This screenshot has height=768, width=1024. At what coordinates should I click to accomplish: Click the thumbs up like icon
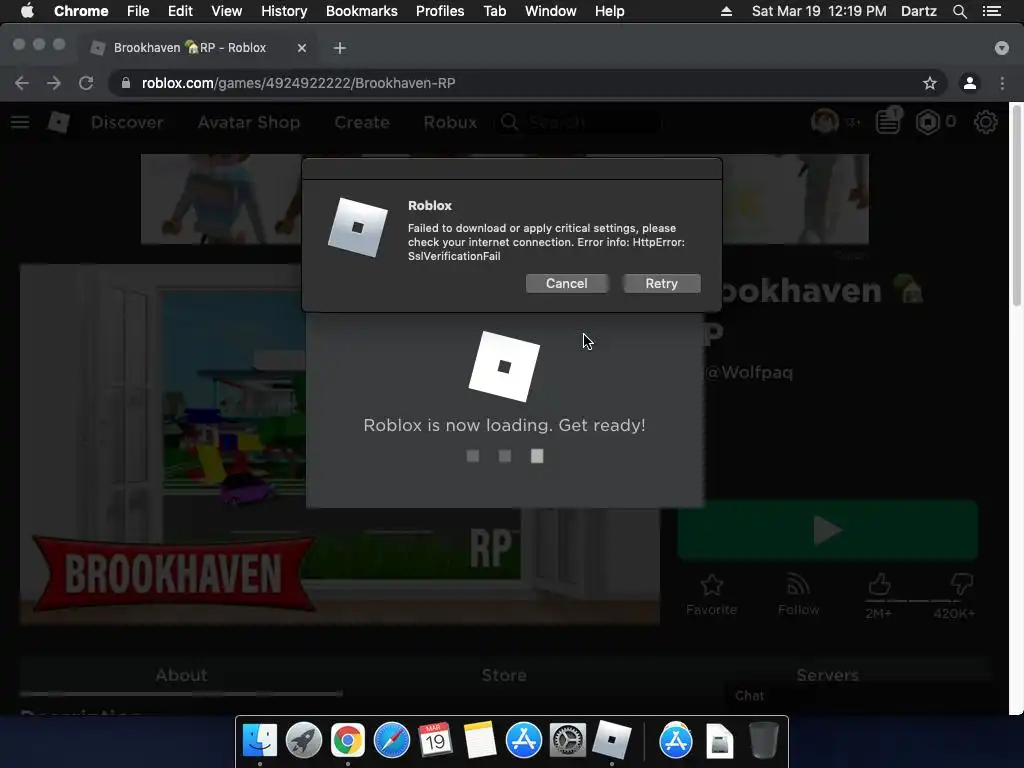879,584
